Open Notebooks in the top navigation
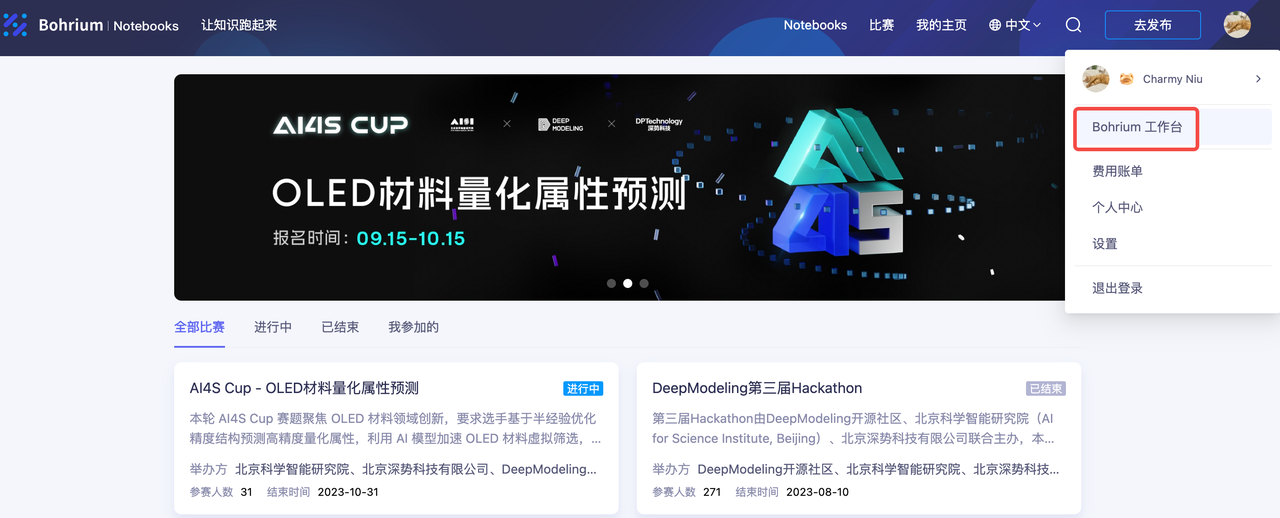Viewport: 1280px width, 518px height. point(815,25)
